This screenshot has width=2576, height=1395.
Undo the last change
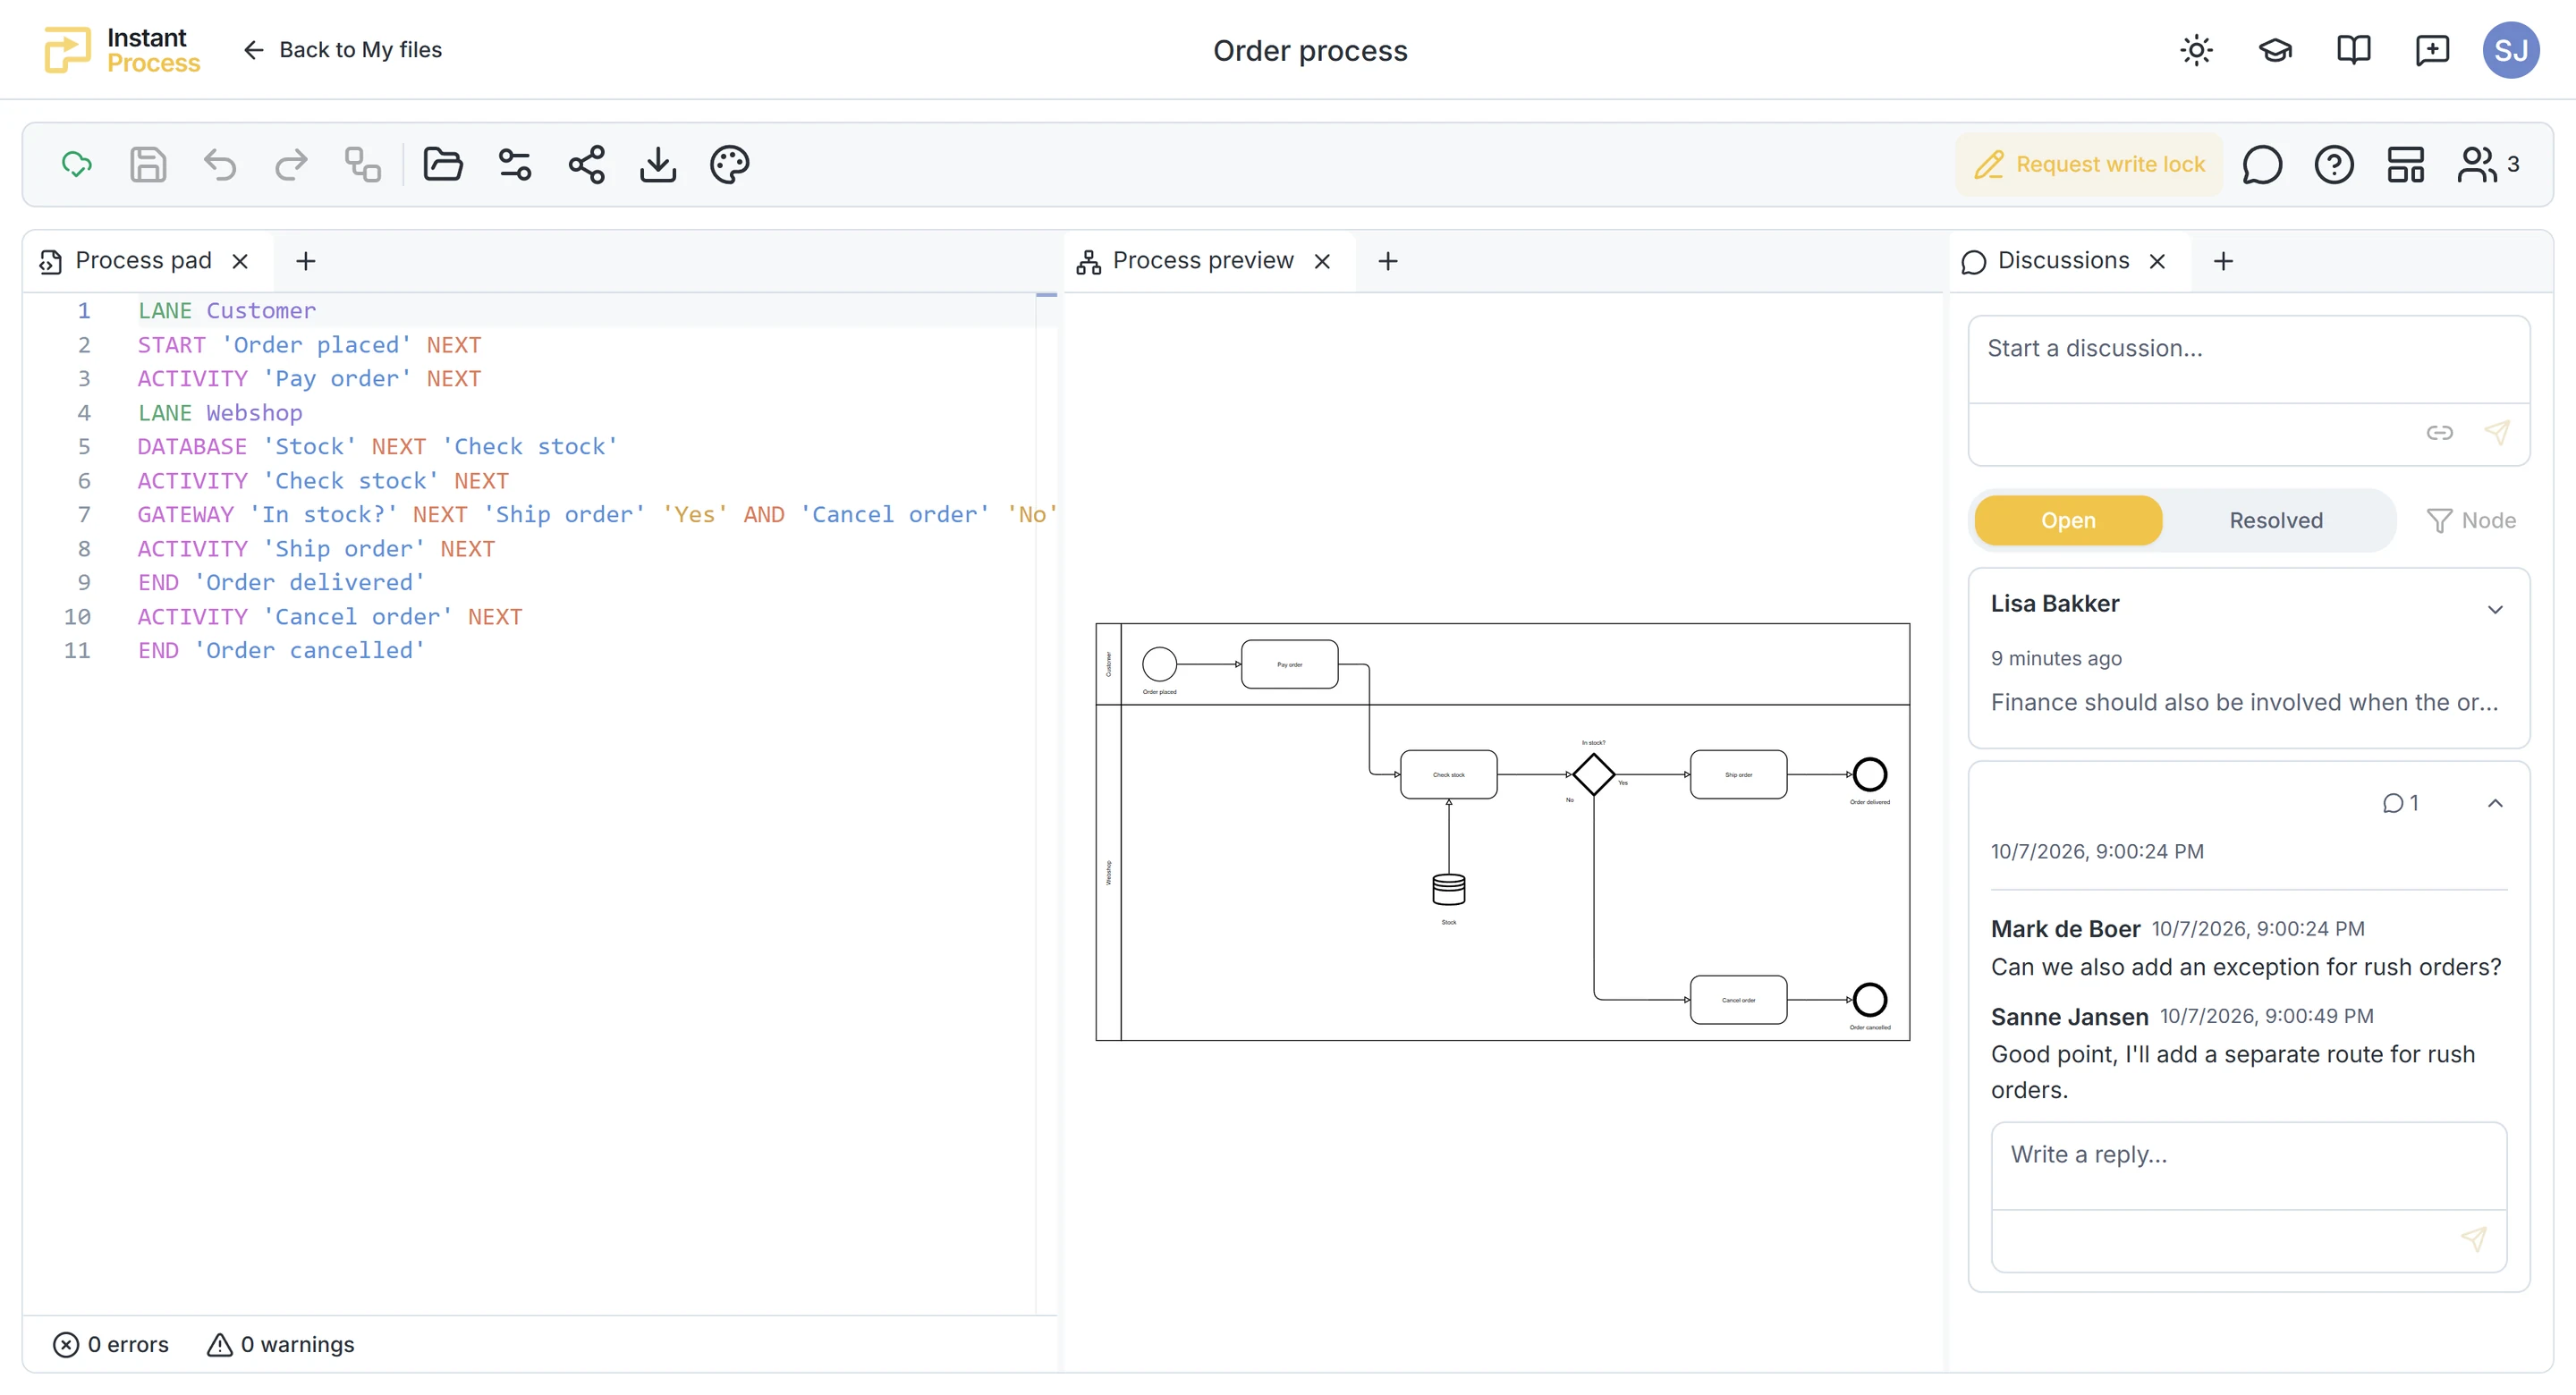220,164
